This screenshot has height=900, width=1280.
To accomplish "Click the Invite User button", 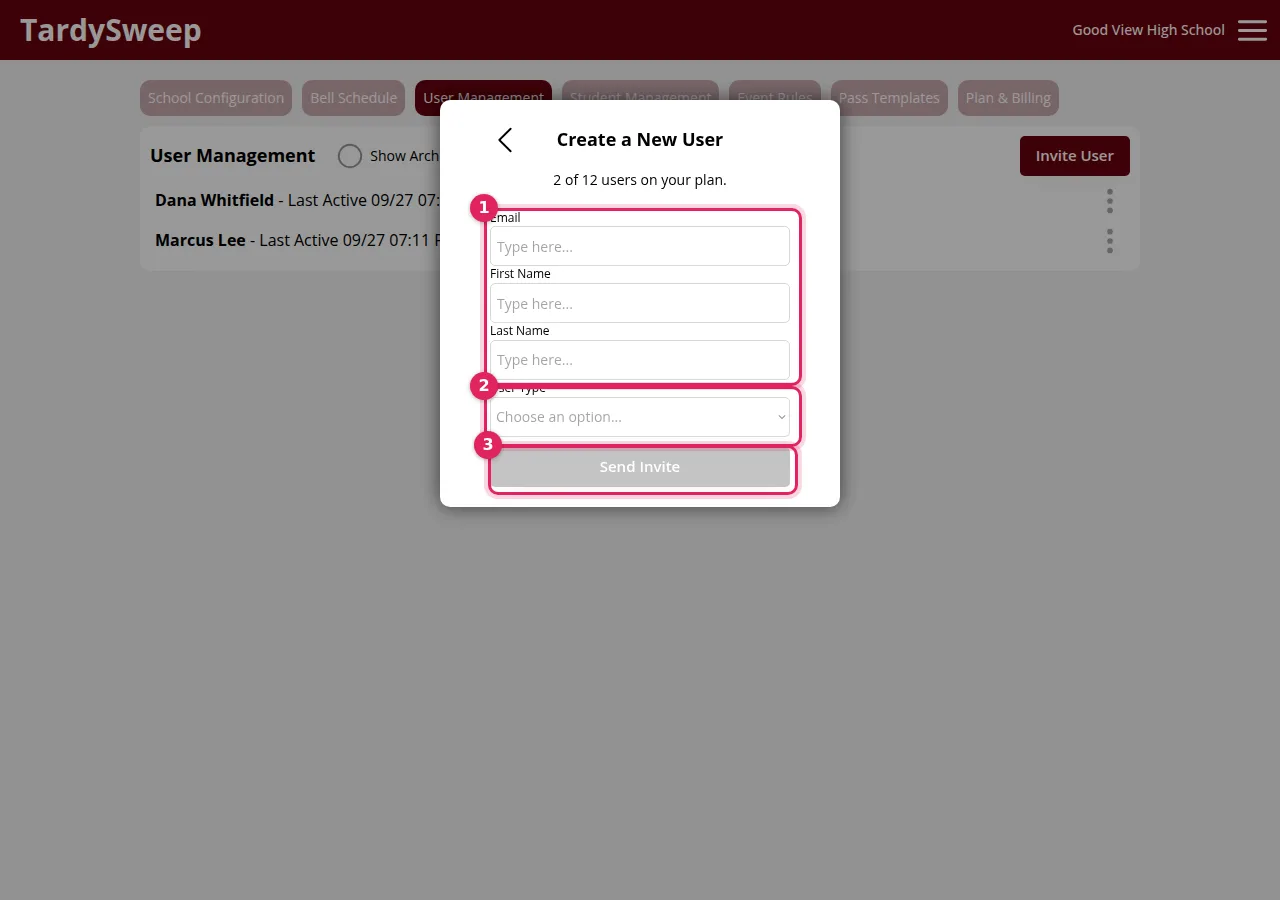I will tap(1075, 156).
